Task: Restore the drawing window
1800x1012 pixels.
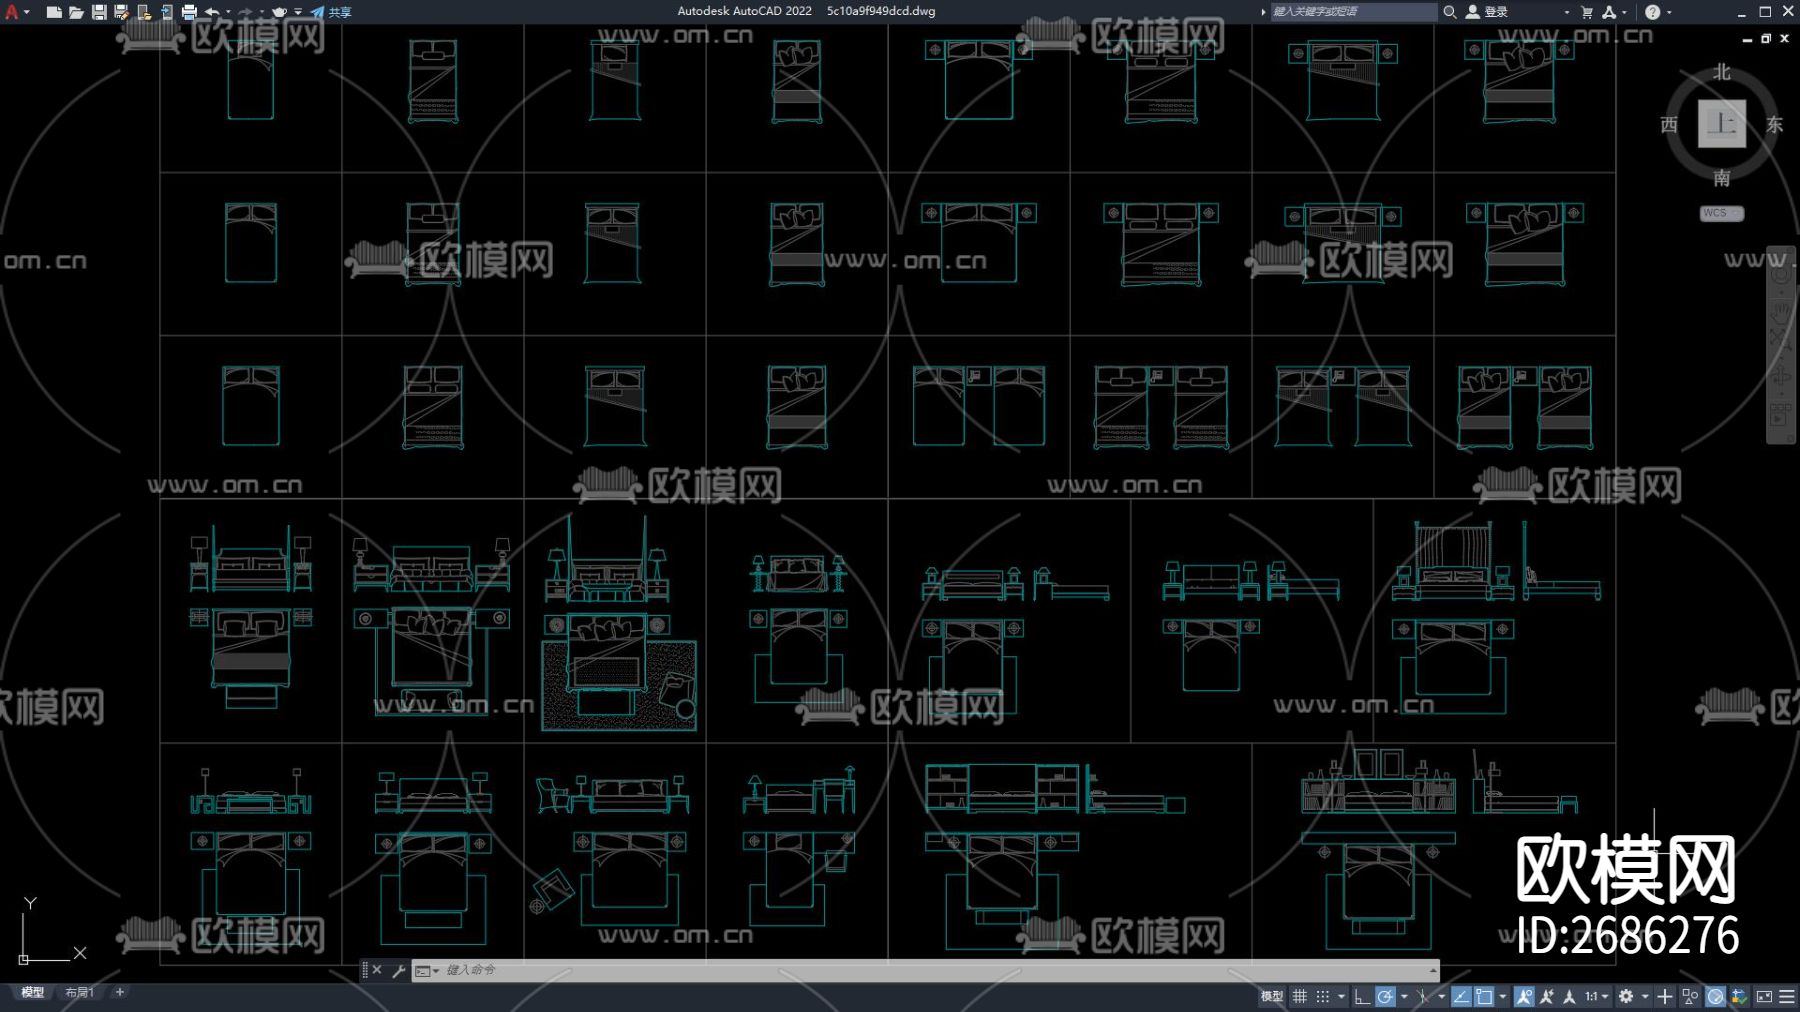Action: (x=1766, y=38)
